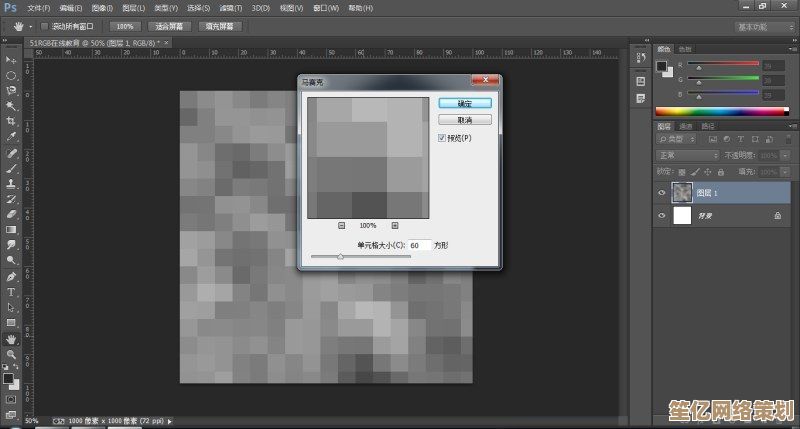This screenshot has height=429, width=800.
Task: Activate the Pen tool
Action: coord(11,276)
